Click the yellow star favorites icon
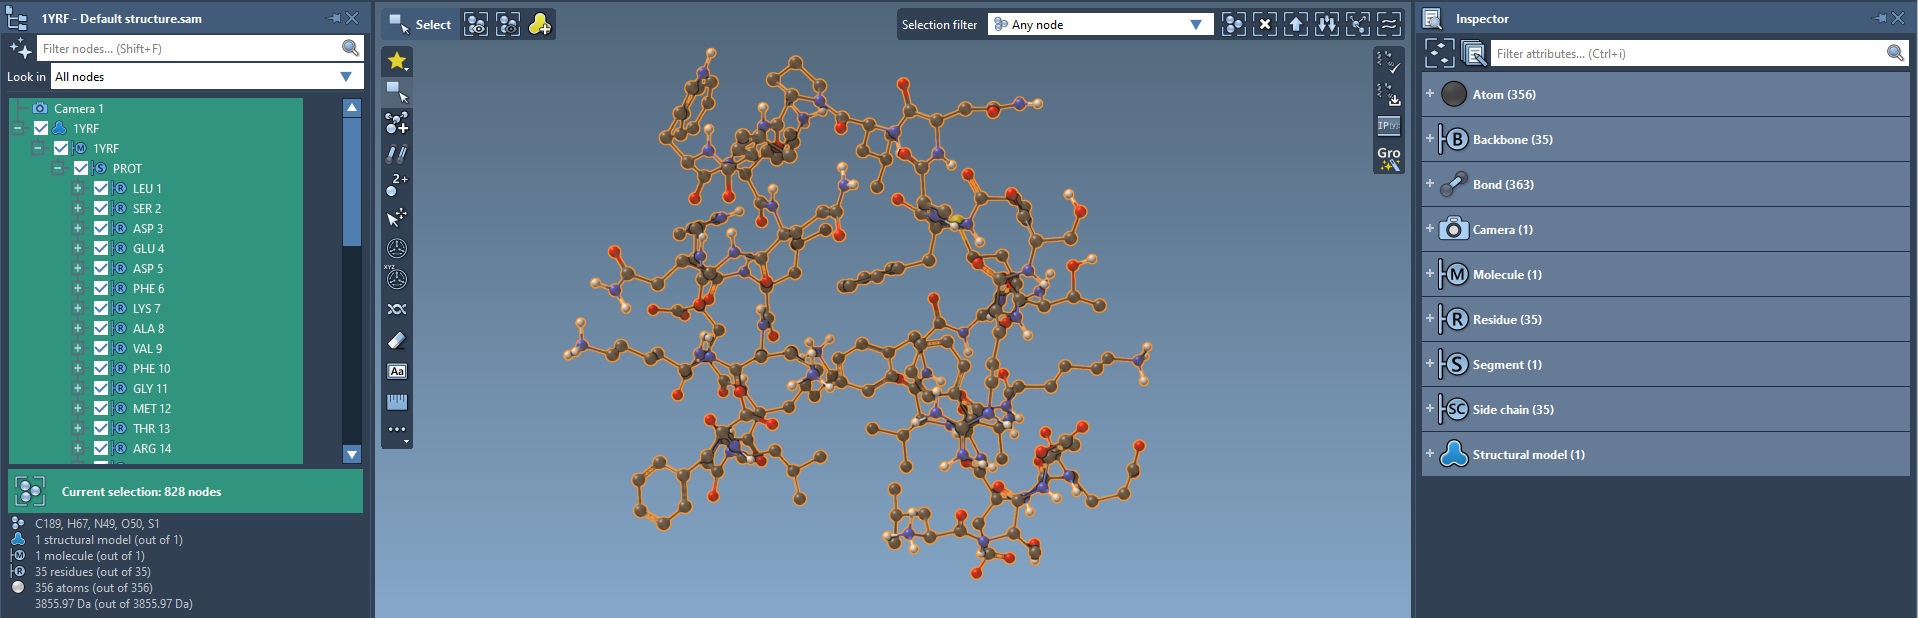The image size is (1918, 618). [397, 61]
